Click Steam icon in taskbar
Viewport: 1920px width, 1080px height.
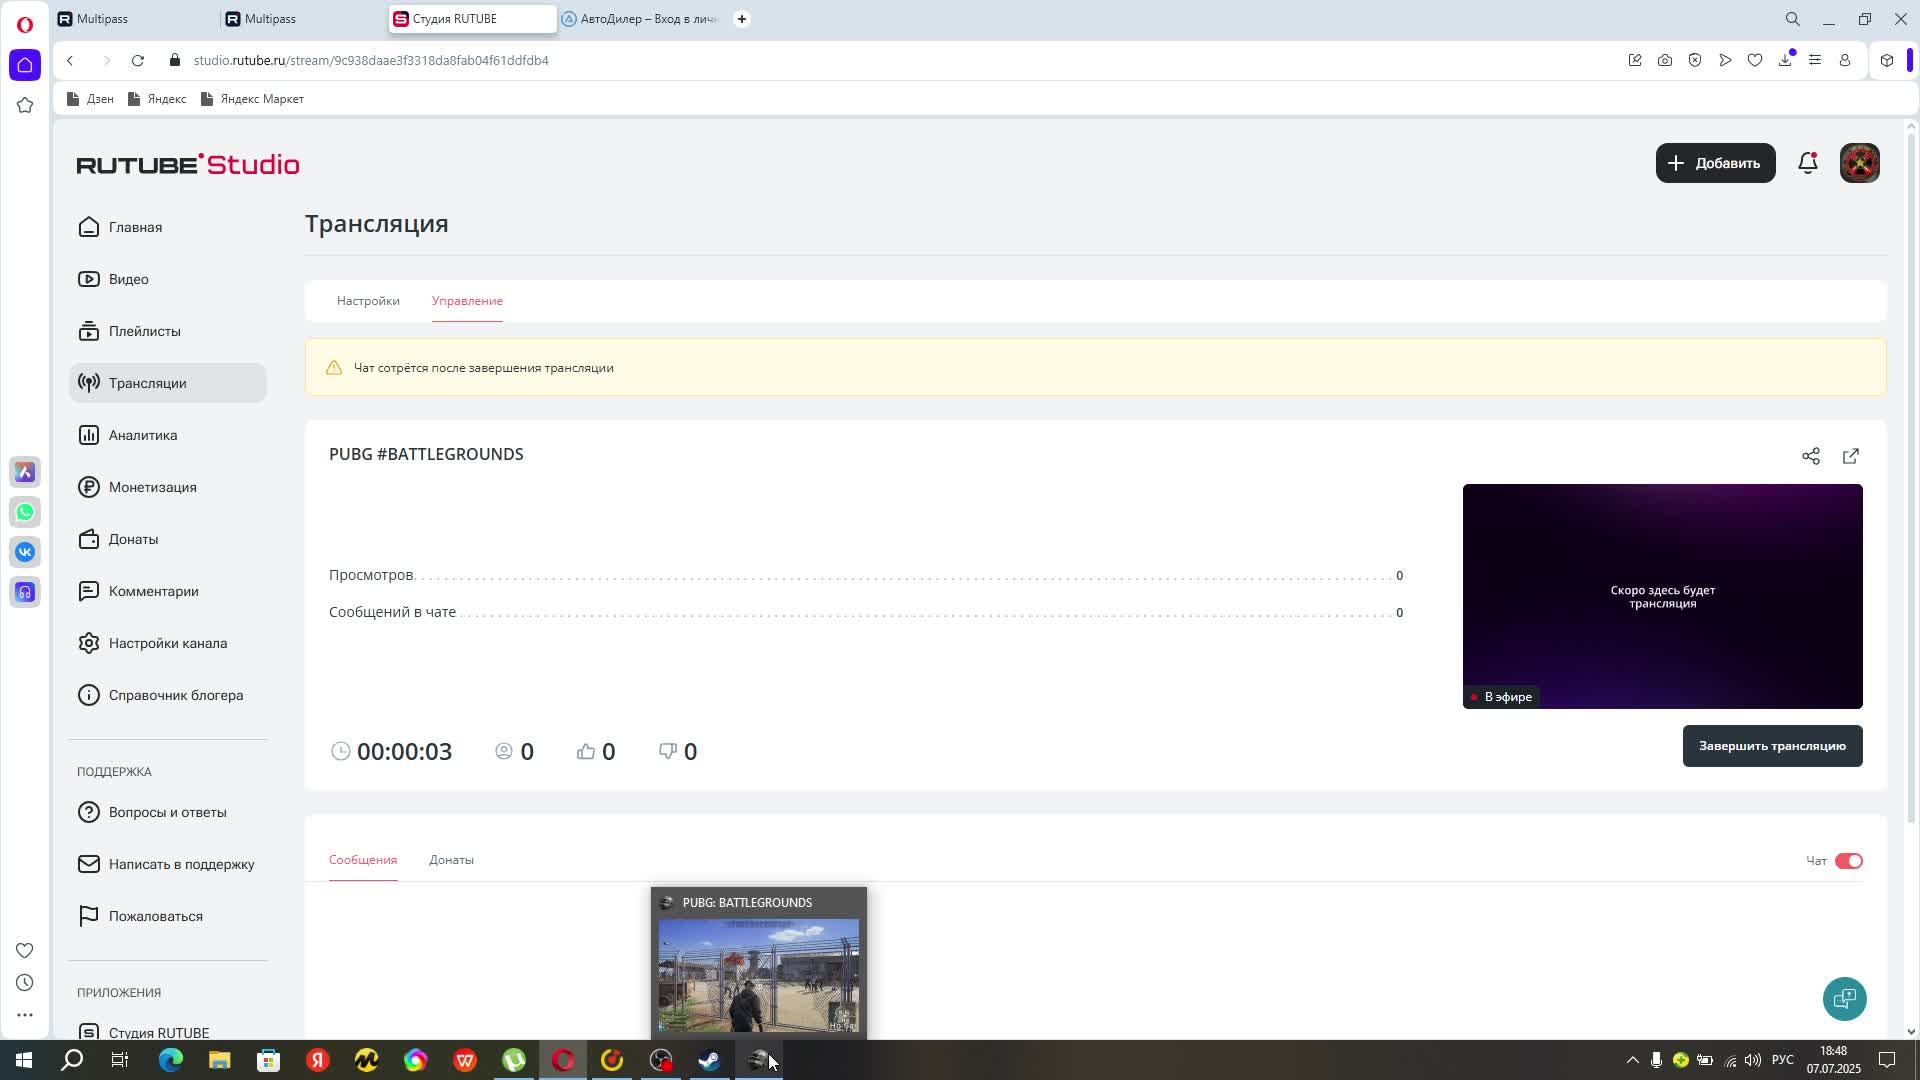[710, 1060]
